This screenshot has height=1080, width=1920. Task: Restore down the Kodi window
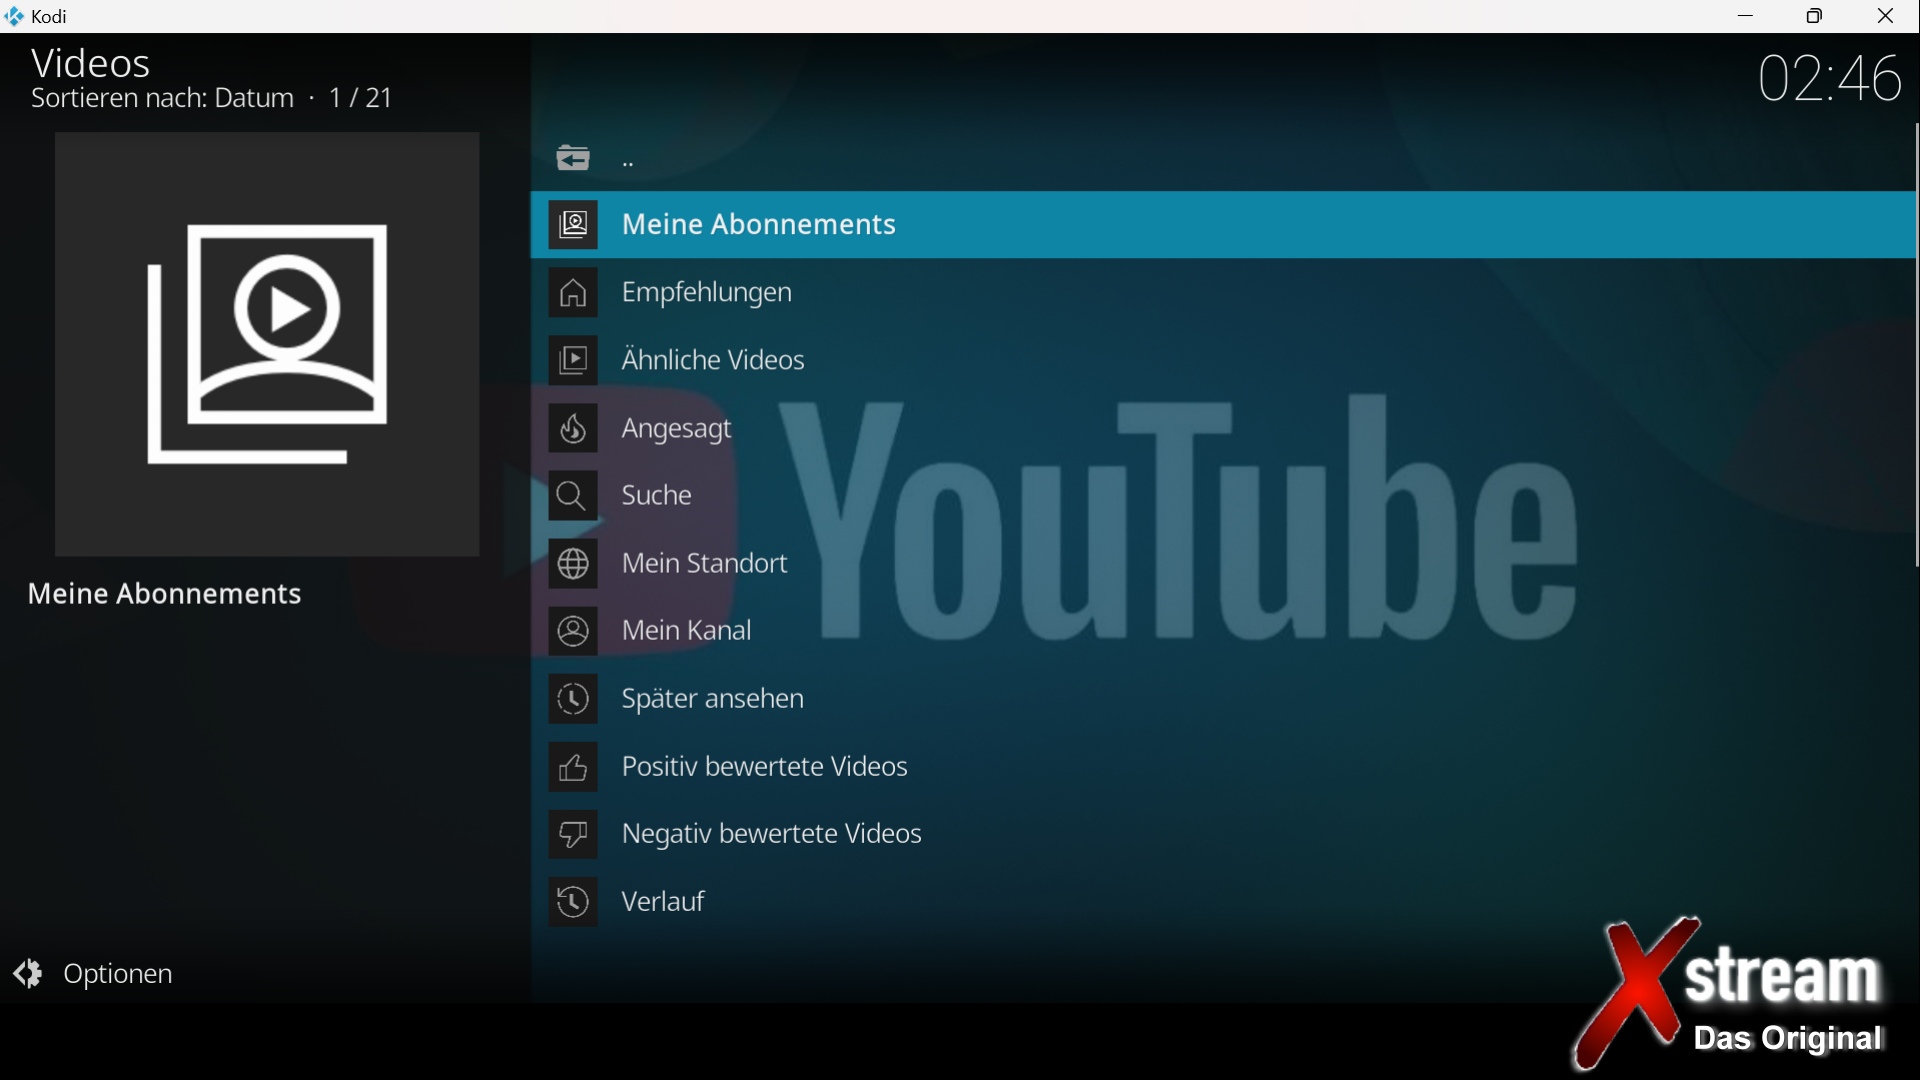click(1814, 16)
